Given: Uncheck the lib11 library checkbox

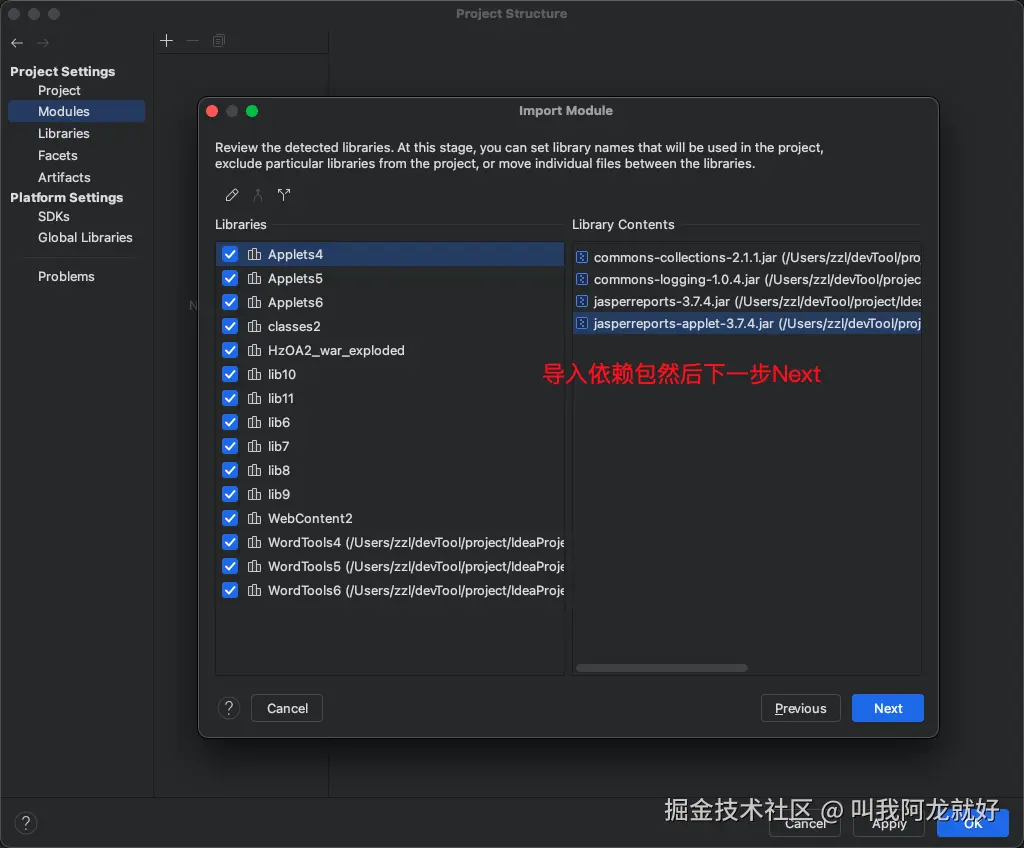Looking at the screenshot, I should pyautogui.click(x=230, y=398).
